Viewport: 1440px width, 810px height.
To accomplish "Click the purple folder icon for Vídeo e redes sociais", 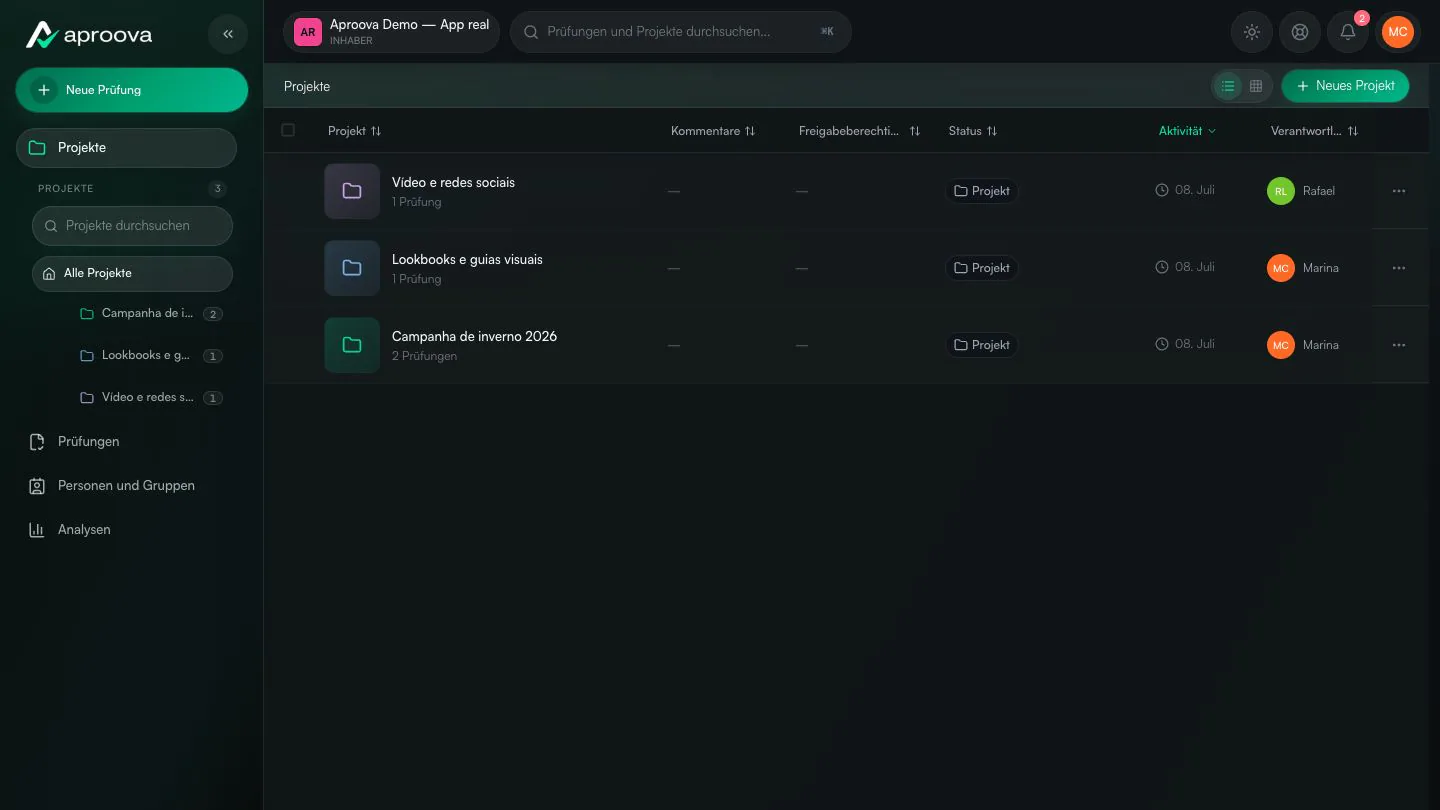I will 352,191.
